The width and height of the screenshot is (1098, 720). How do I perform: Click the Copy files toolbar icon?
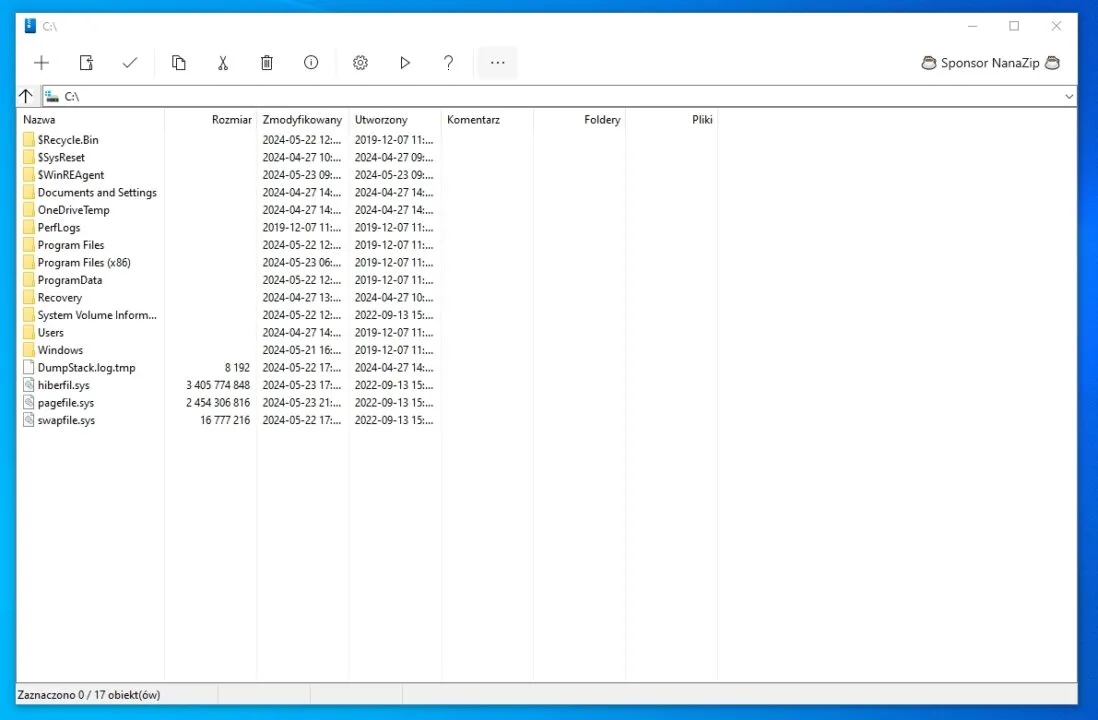pyautogui.click(x=178, y=63)
